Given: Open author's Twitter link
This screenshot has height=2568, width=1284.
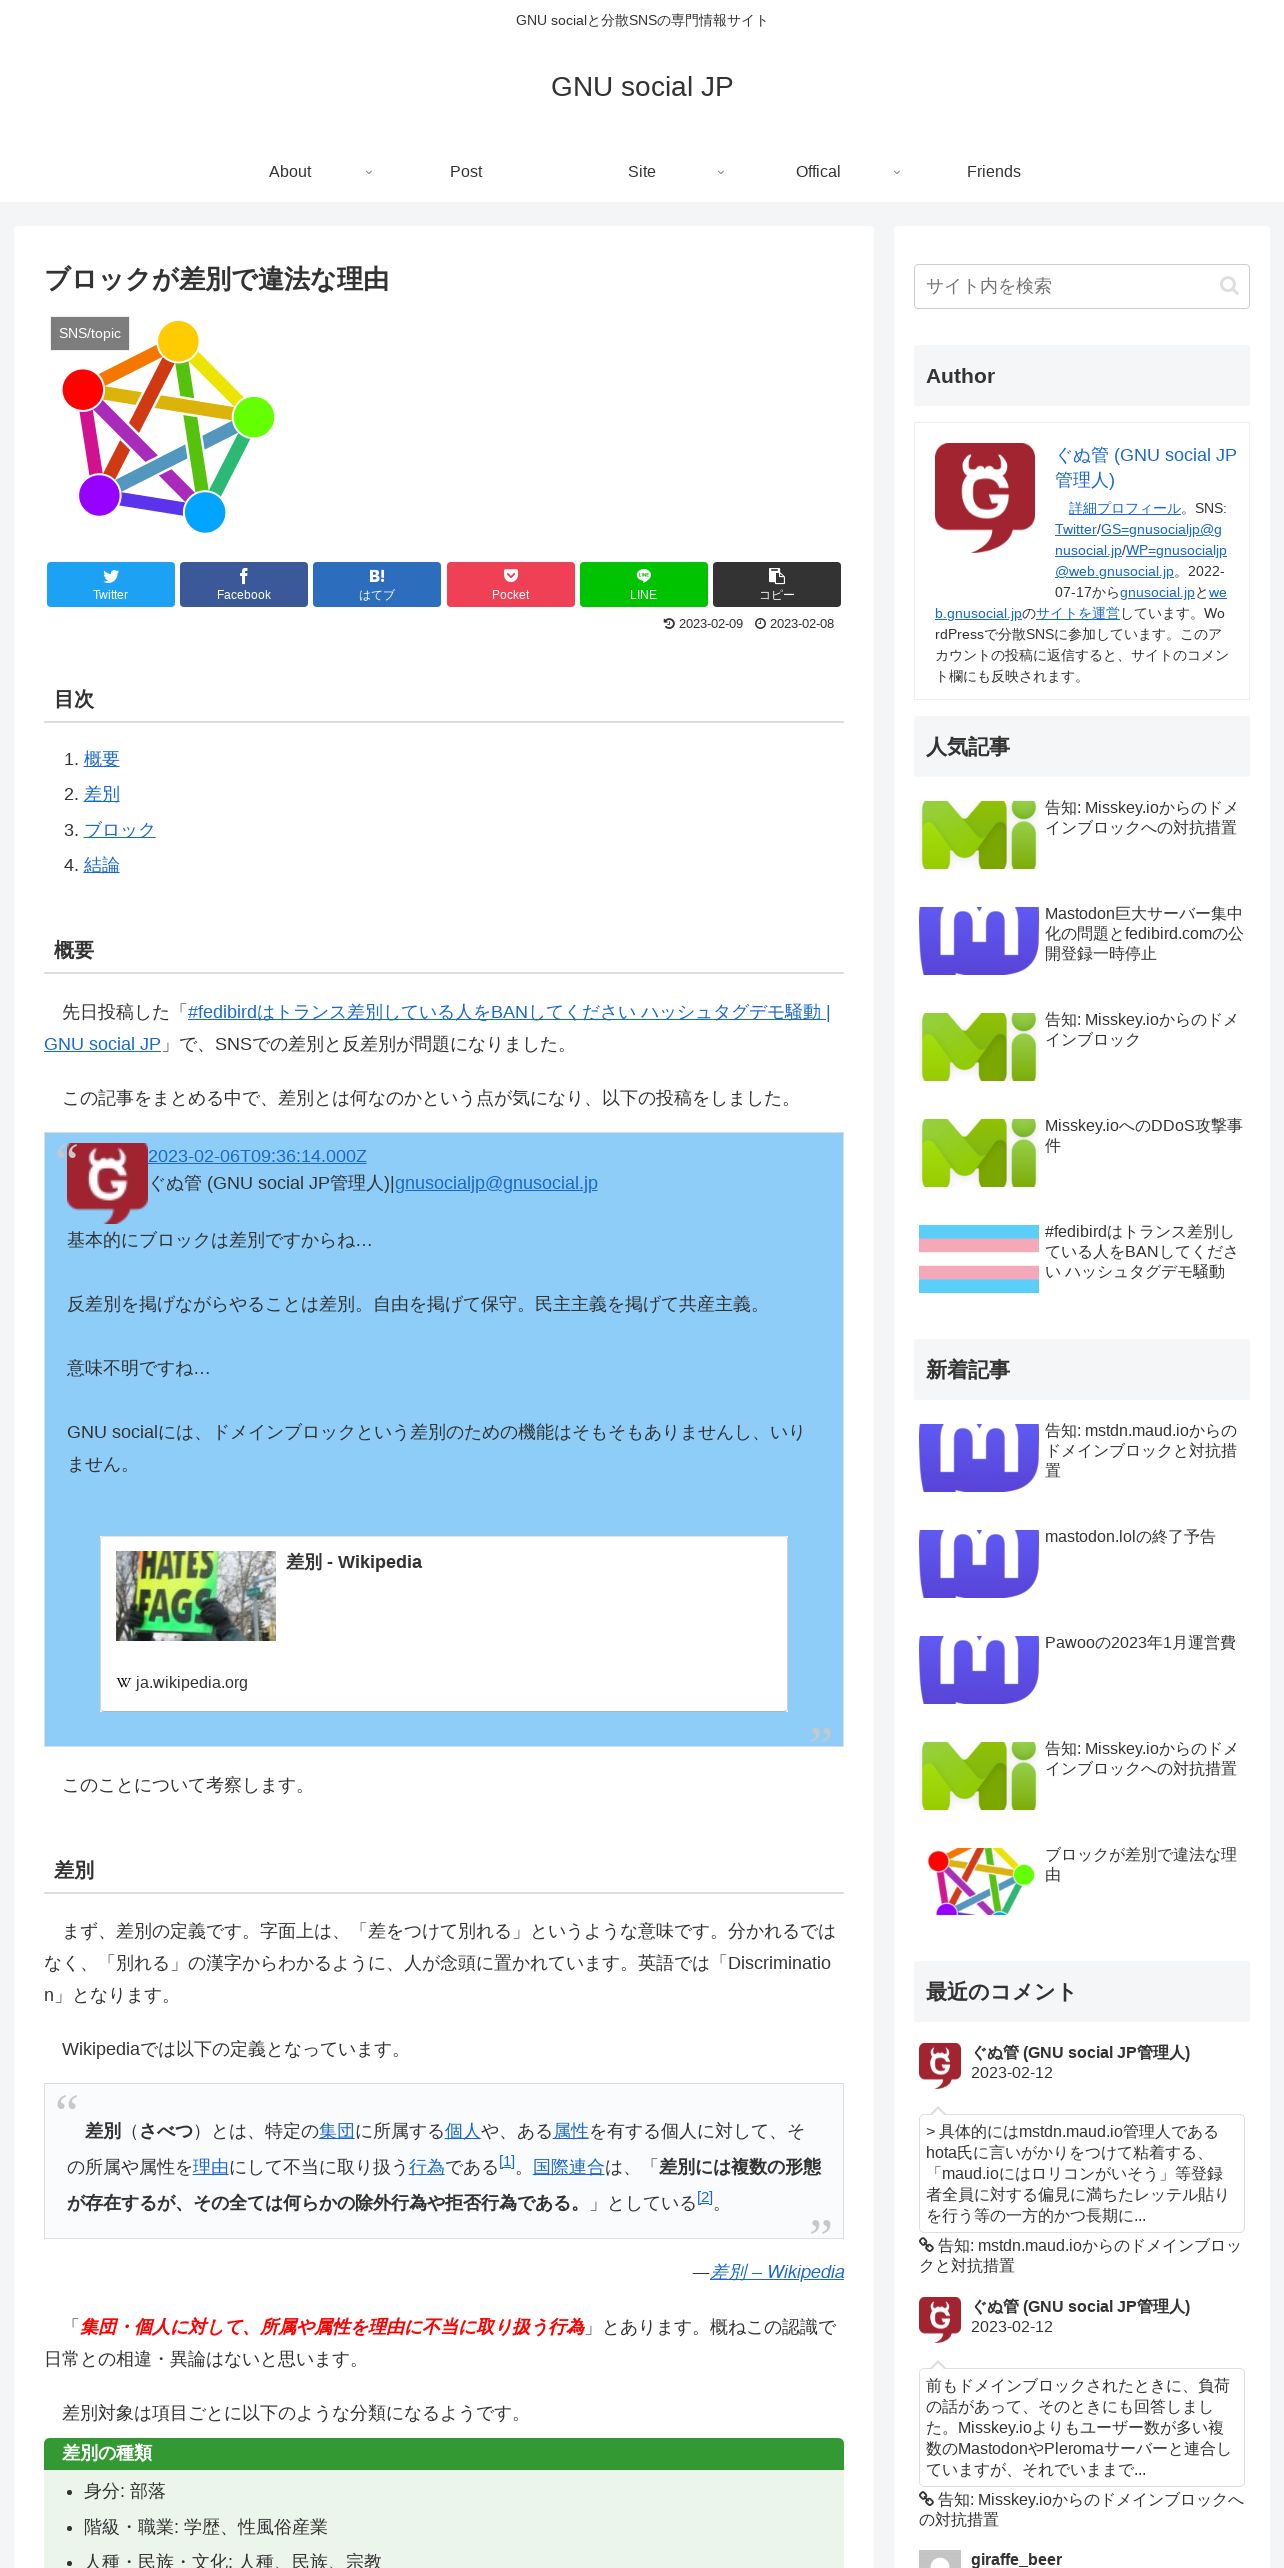Looking at the screenshot, I should point(1075,529).
